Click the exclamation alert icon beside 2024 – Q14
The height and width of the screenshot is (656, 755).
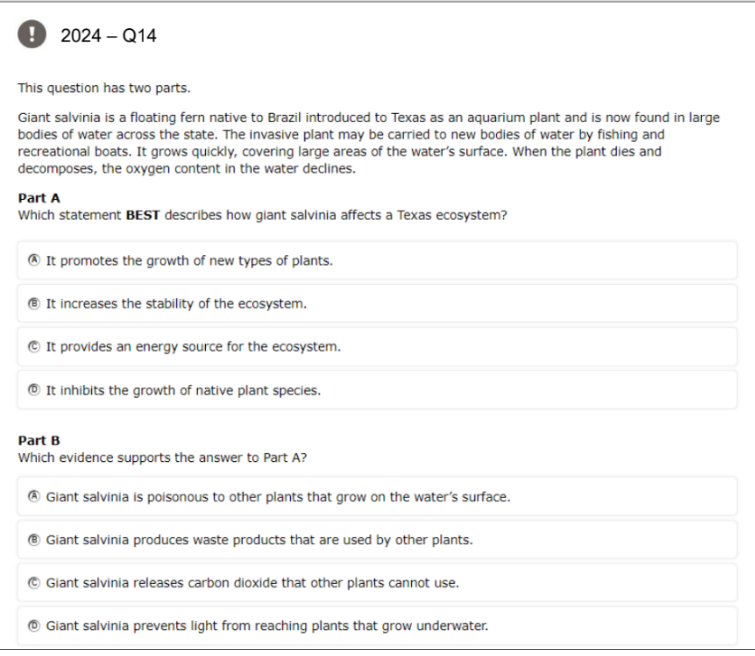tap(32, 34)
